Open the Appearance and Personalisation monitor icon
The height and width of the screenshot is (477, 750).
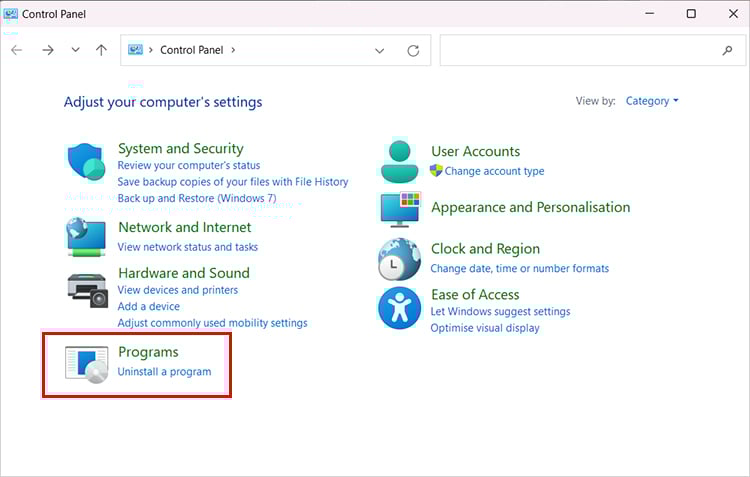coord(401,210)
